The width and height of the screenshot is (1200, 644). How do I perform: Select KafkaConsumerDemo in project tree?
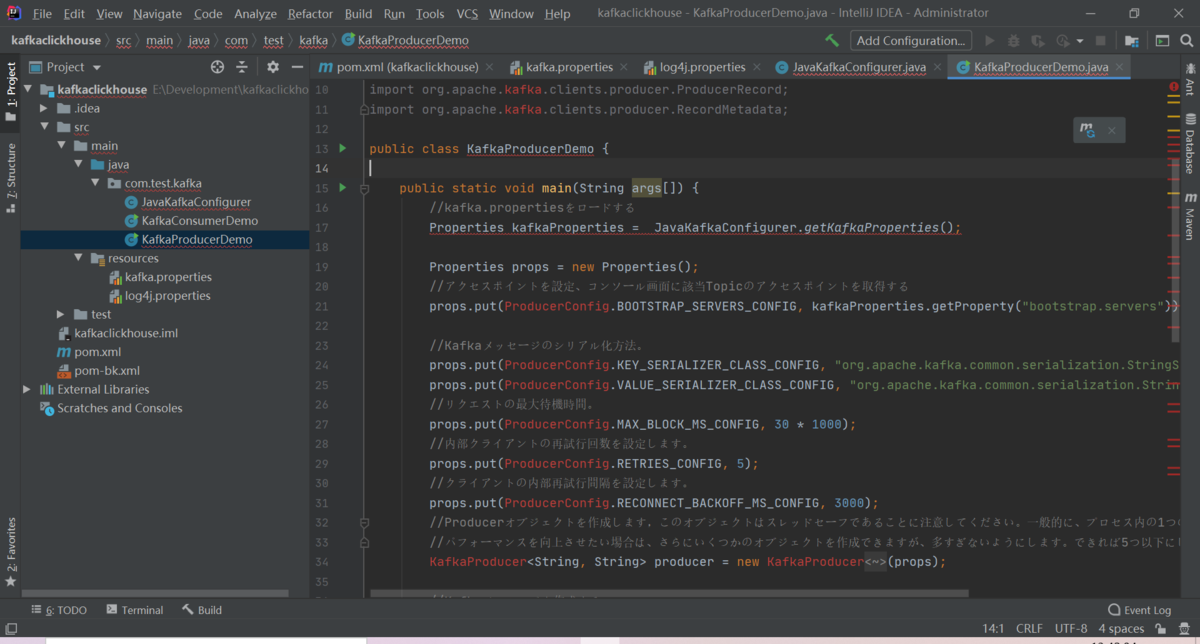pyautogui.click(x=199, y=221)
